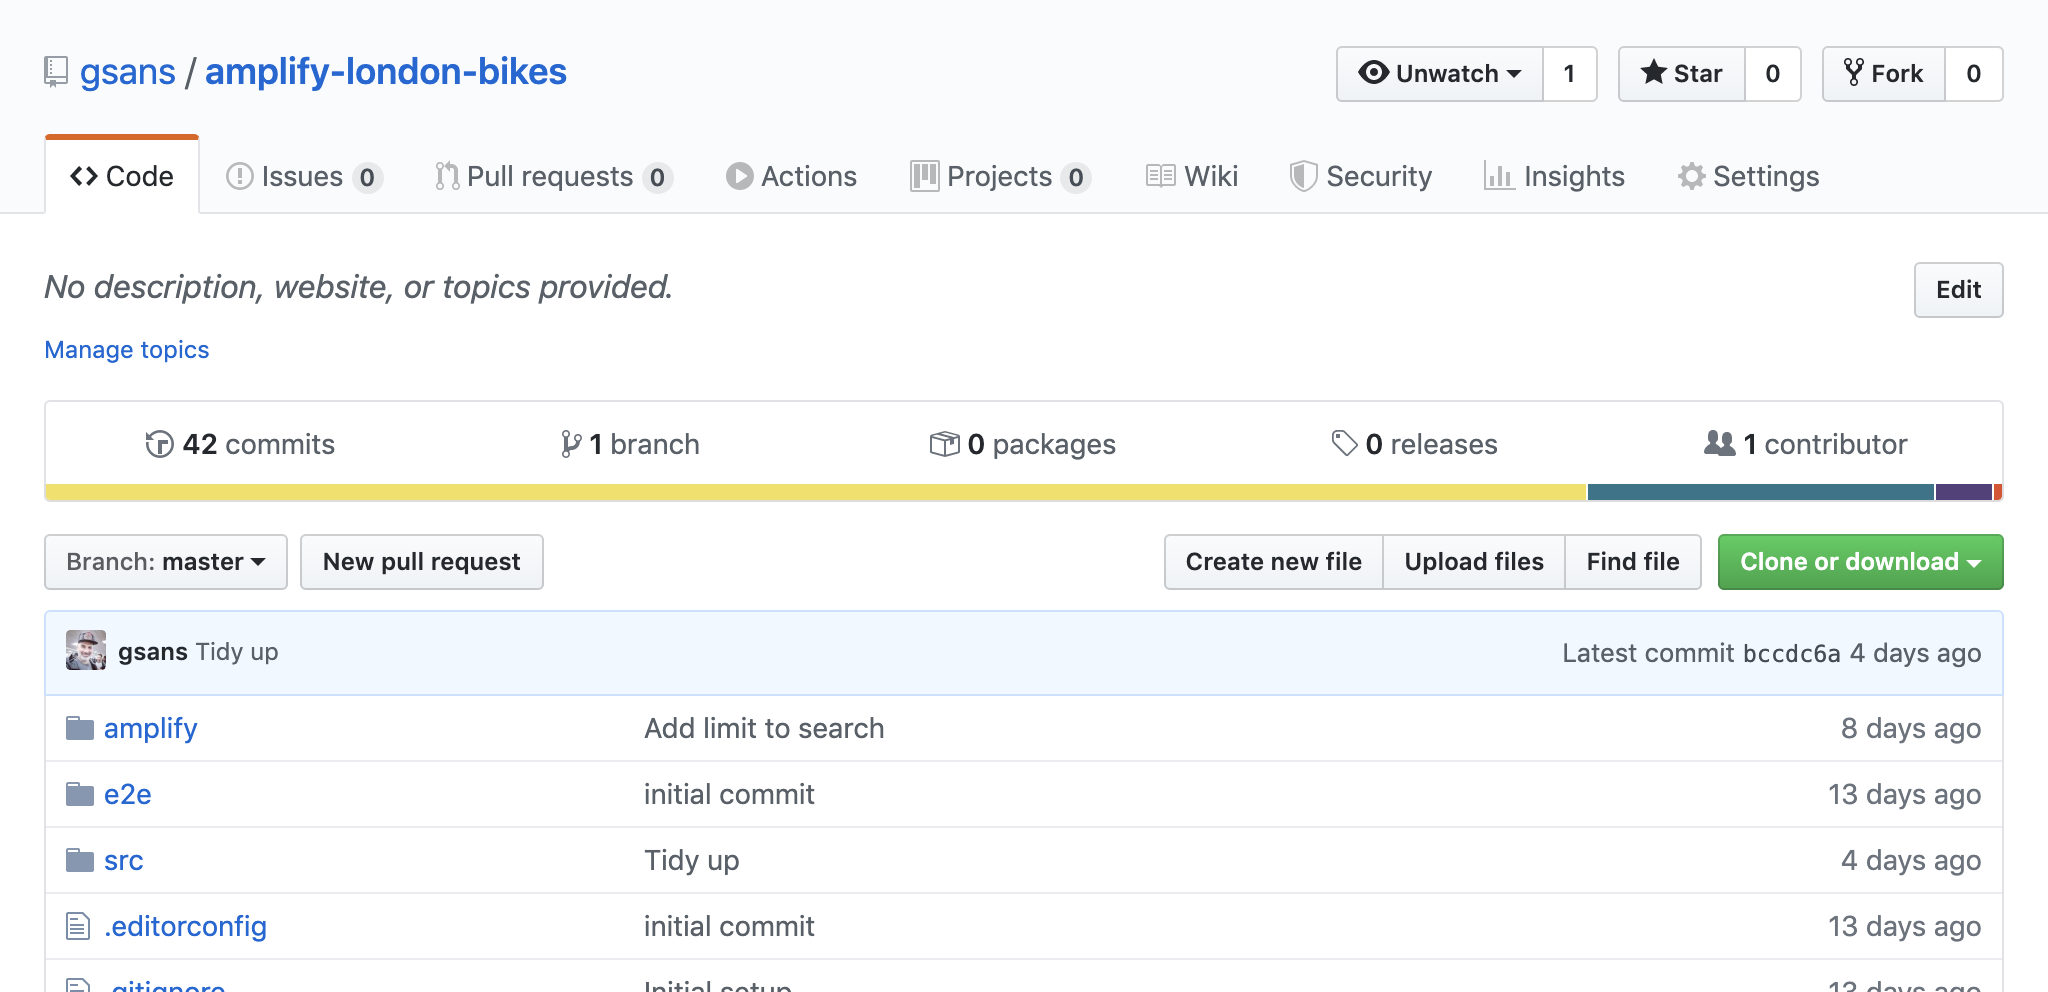Star the amplify-london-bikes repository
The height and width of the screenshot is (992, 2048).
click(1682, 74)
